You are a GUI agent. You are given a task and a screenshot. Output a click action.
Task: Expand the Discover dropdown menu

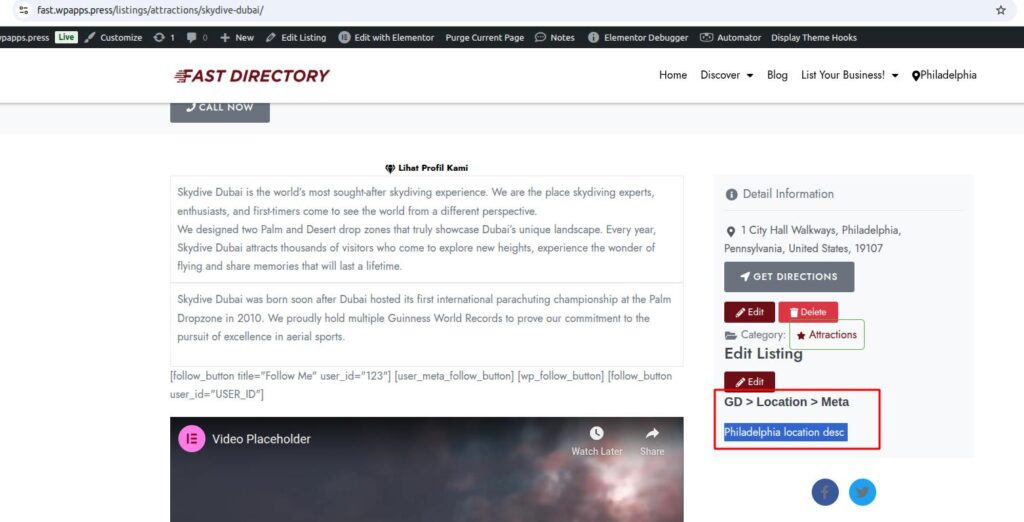pos(726,75)
